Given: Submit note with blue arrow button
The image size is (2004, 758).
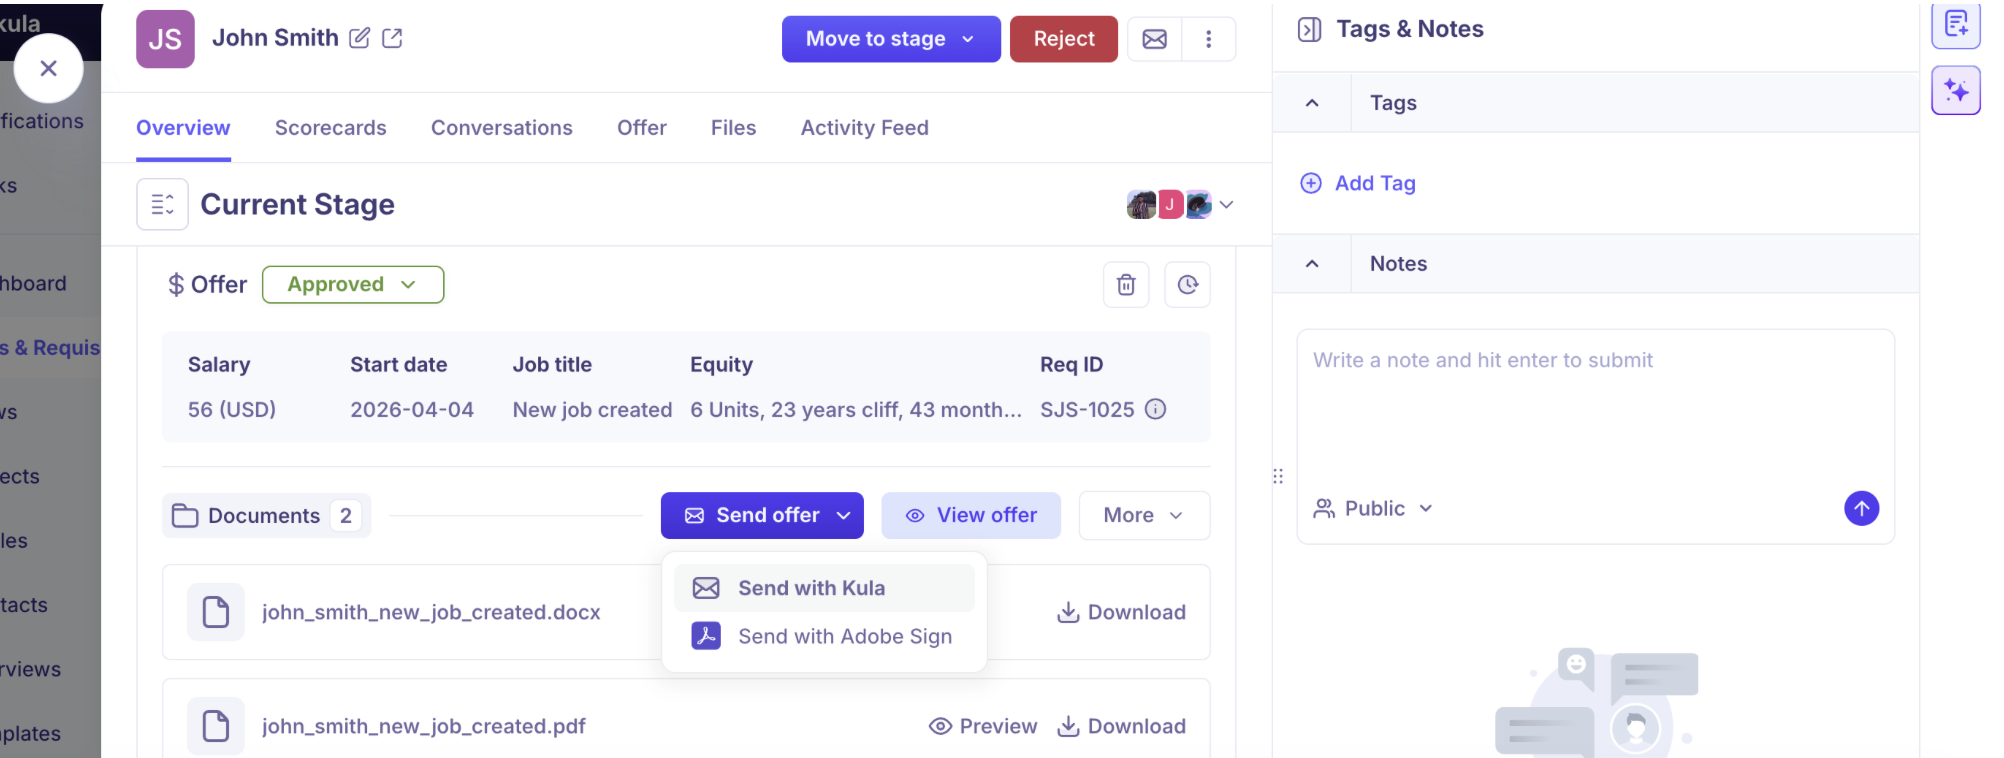Looking at the screenshot, I should pyautogui.click(x=1860, y=508).
